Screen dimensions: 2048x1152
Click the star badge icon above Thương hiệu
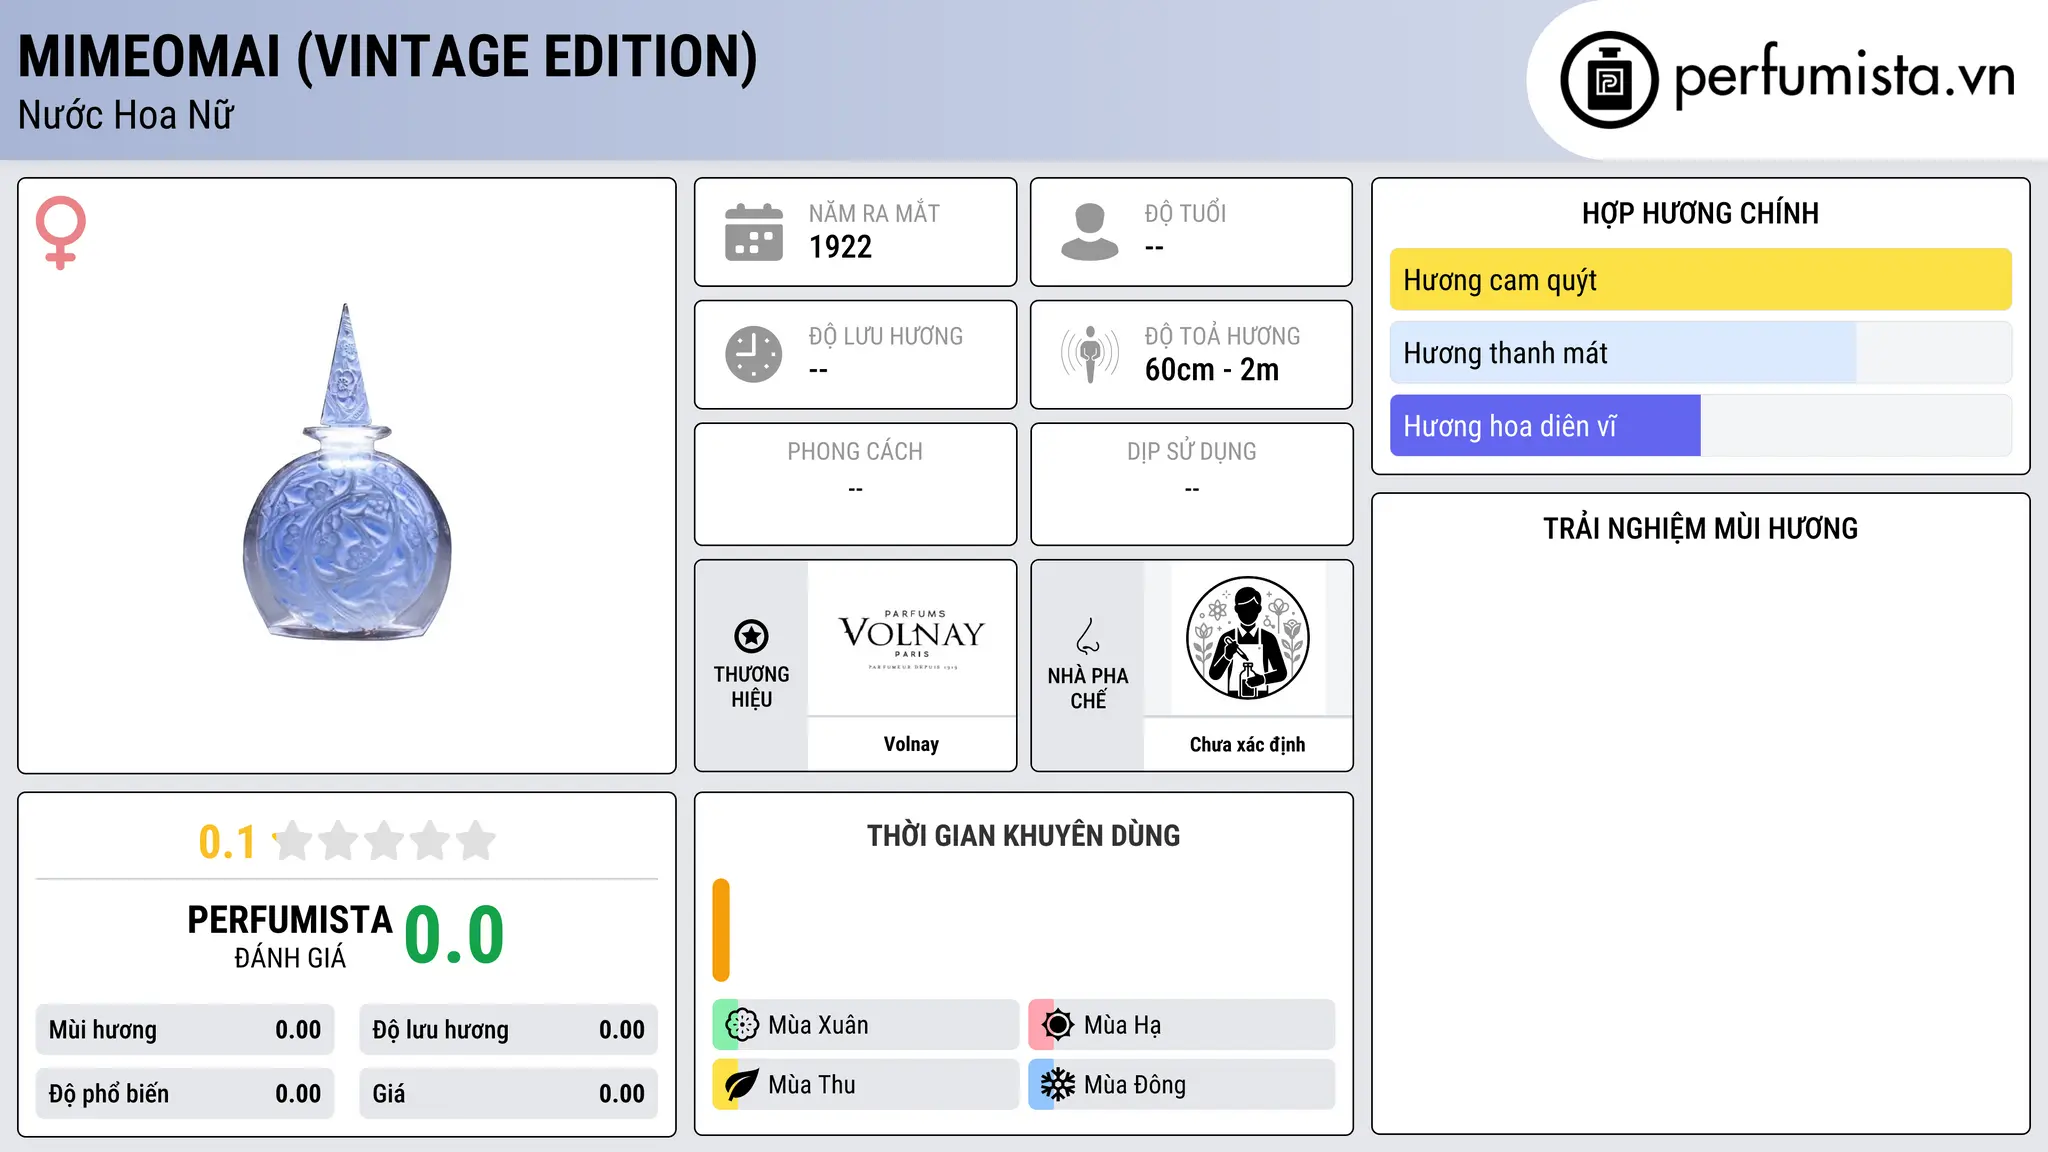[751, 636]
